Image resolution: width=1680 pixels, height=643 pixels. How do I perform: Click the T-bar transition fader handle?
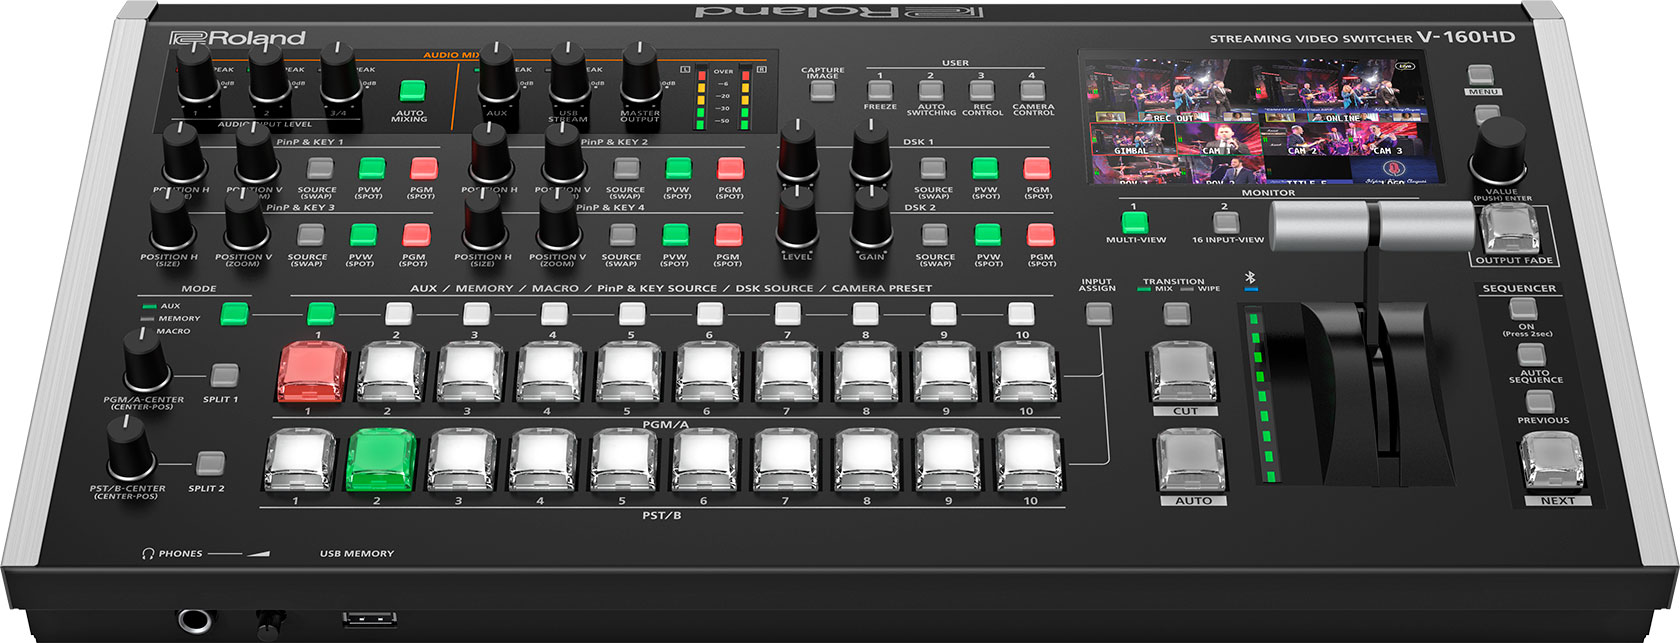click(1372, 226)
